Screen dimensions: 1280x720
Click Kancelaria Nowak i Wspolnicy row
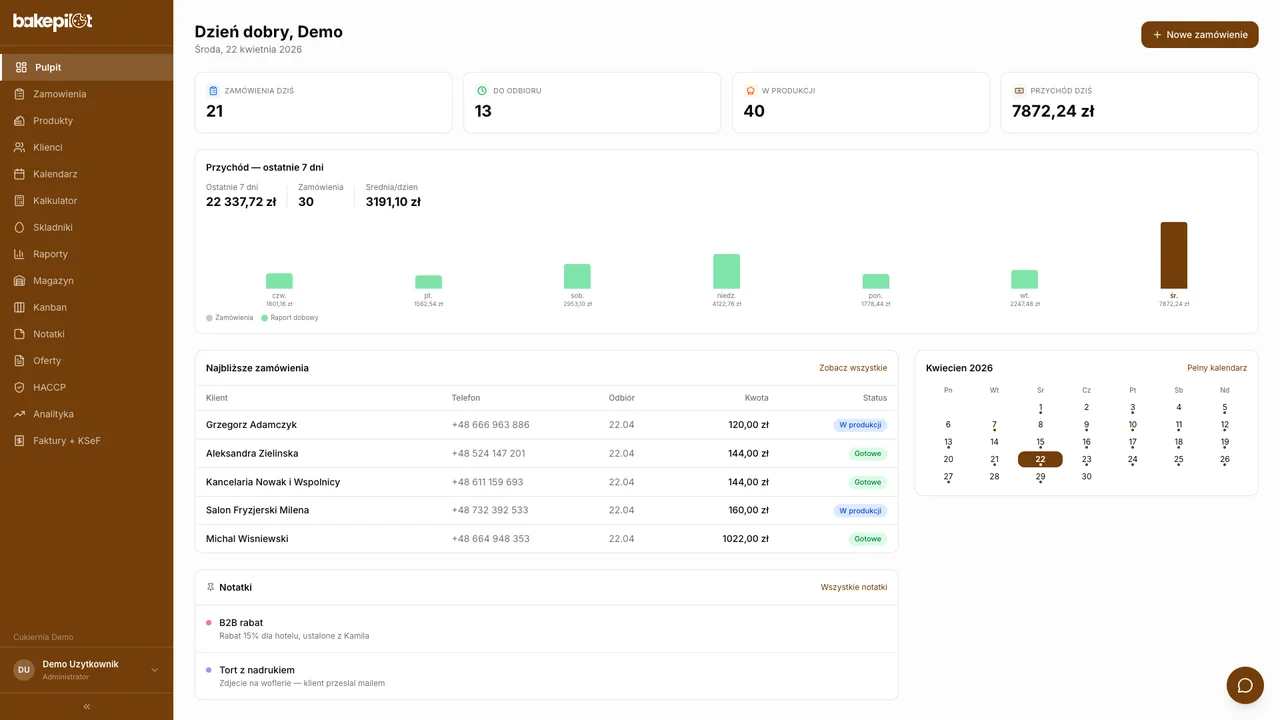click(546, 482)
